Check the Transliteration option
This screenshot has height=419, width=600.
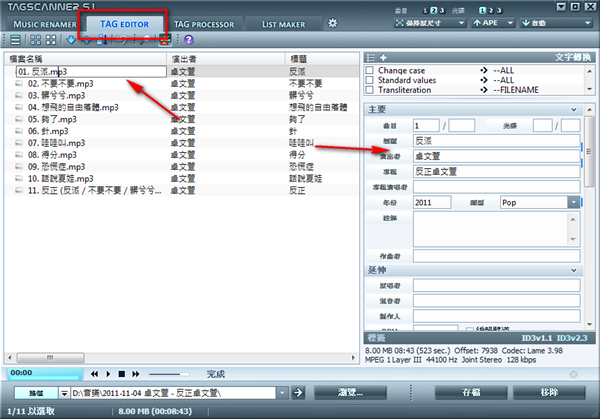pos(370,91)
